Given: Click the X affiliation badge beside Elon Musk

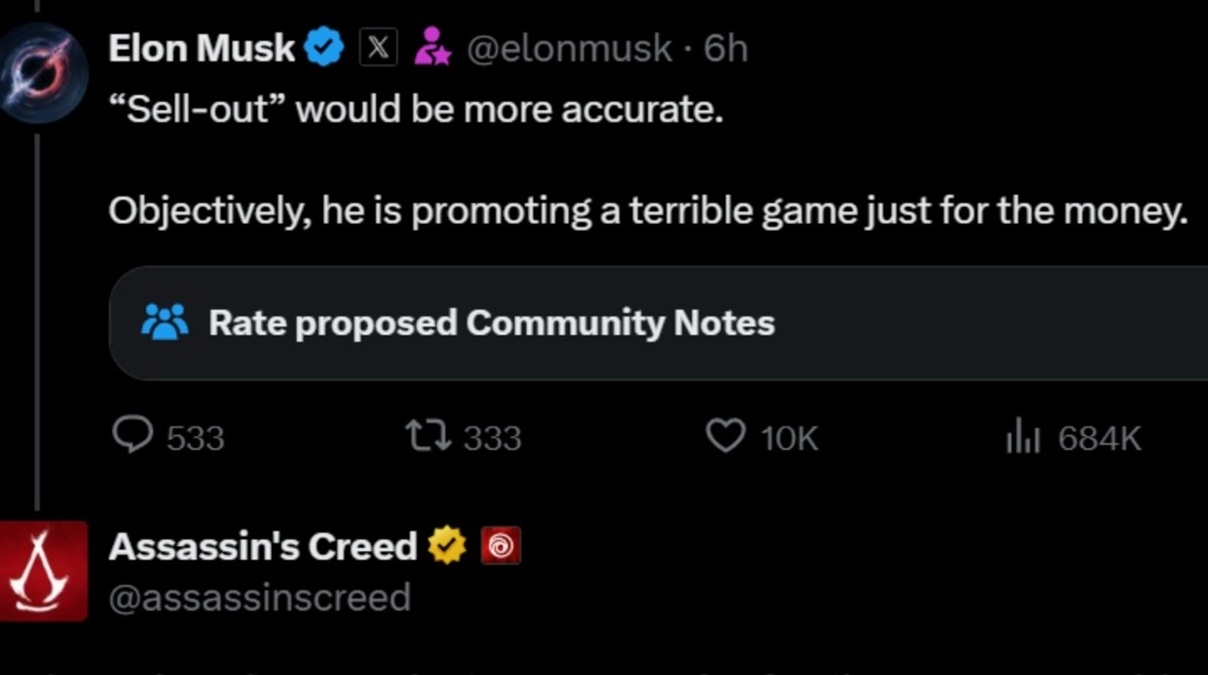Looking at the screenshot, I should 378,48.
